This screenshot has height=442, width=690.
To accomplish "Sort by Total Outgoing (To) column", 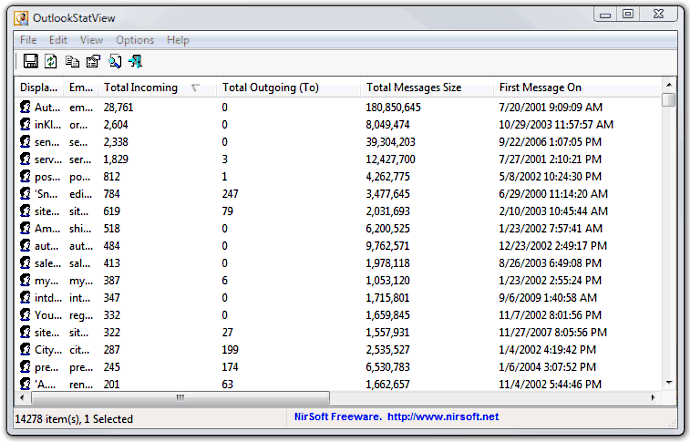I will [x=270, y=88].
